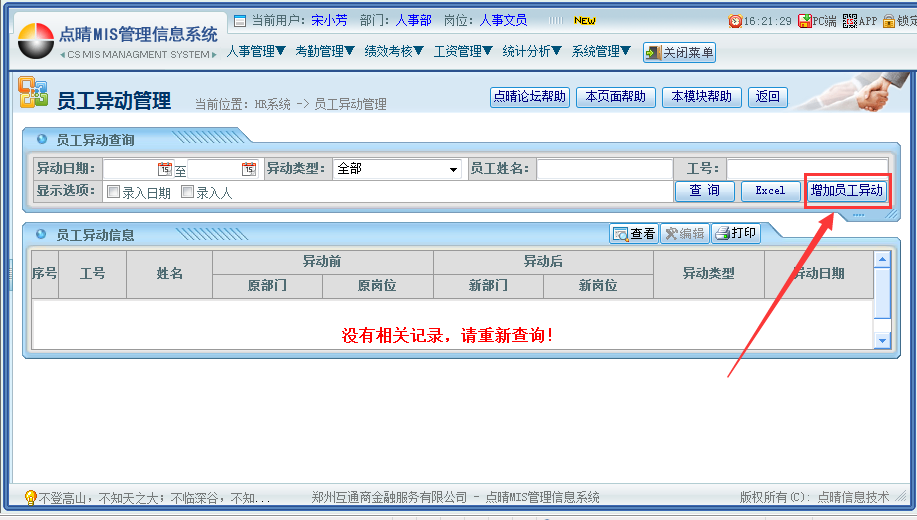
Task: Enable the 录入日期 checkbox
Action: pyautogui.click(x=114, y=192)
